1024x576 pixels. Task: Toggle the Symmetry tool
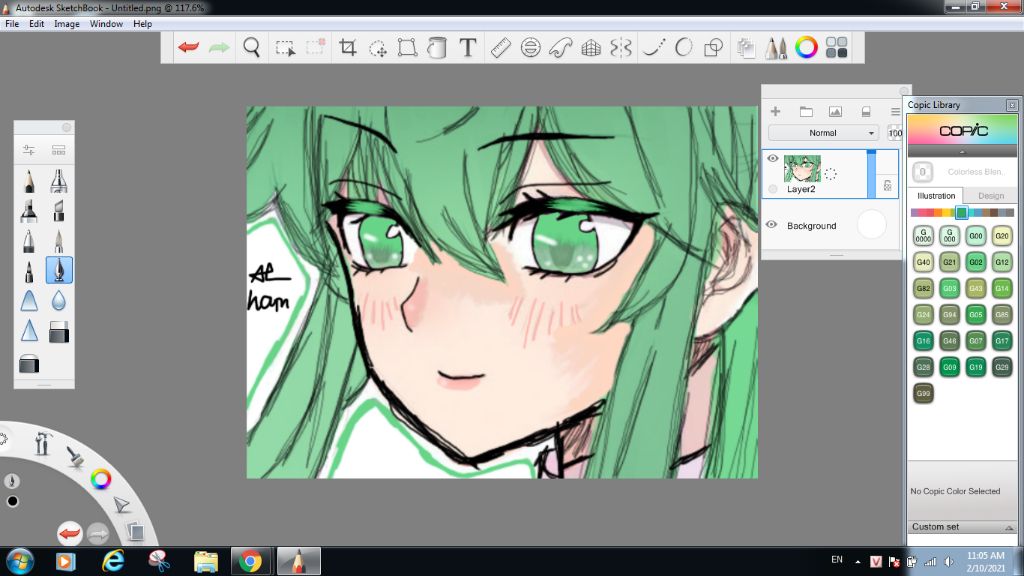tap(621, 47)
